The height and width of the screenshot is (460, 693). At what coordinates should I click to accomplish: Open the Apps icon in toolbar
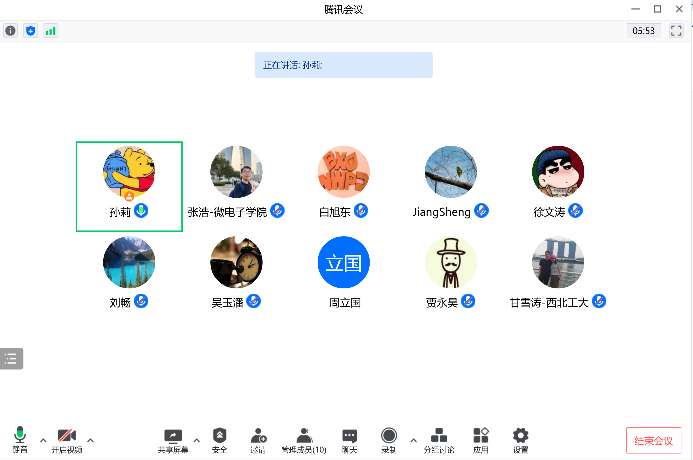481,437
